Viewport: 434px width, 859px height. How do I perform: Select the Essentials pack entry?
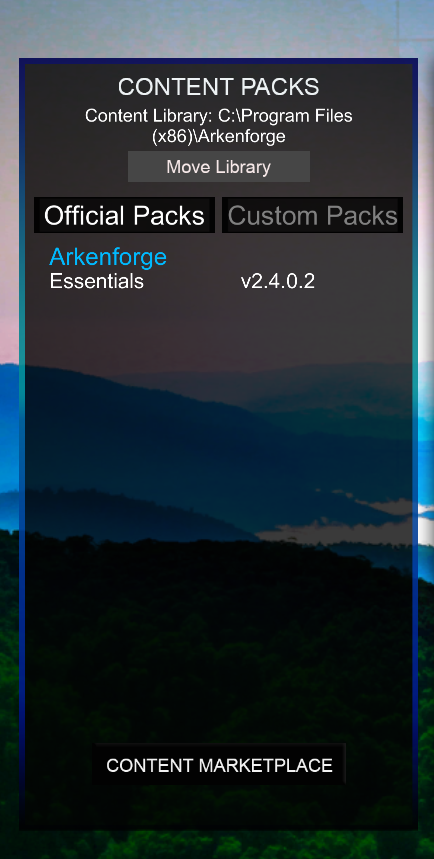coord(96,282)
